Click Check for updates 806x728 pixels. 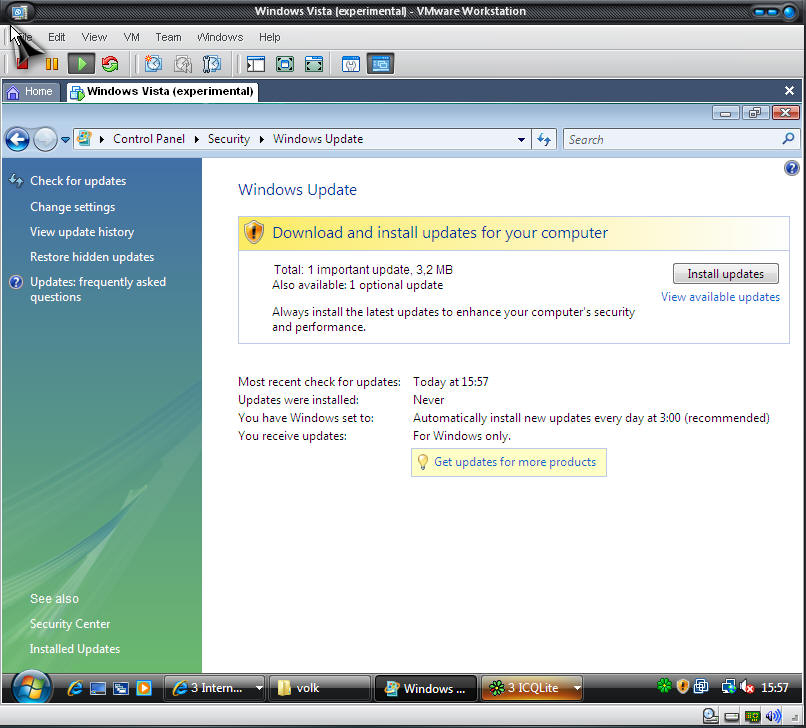(78, 181)
